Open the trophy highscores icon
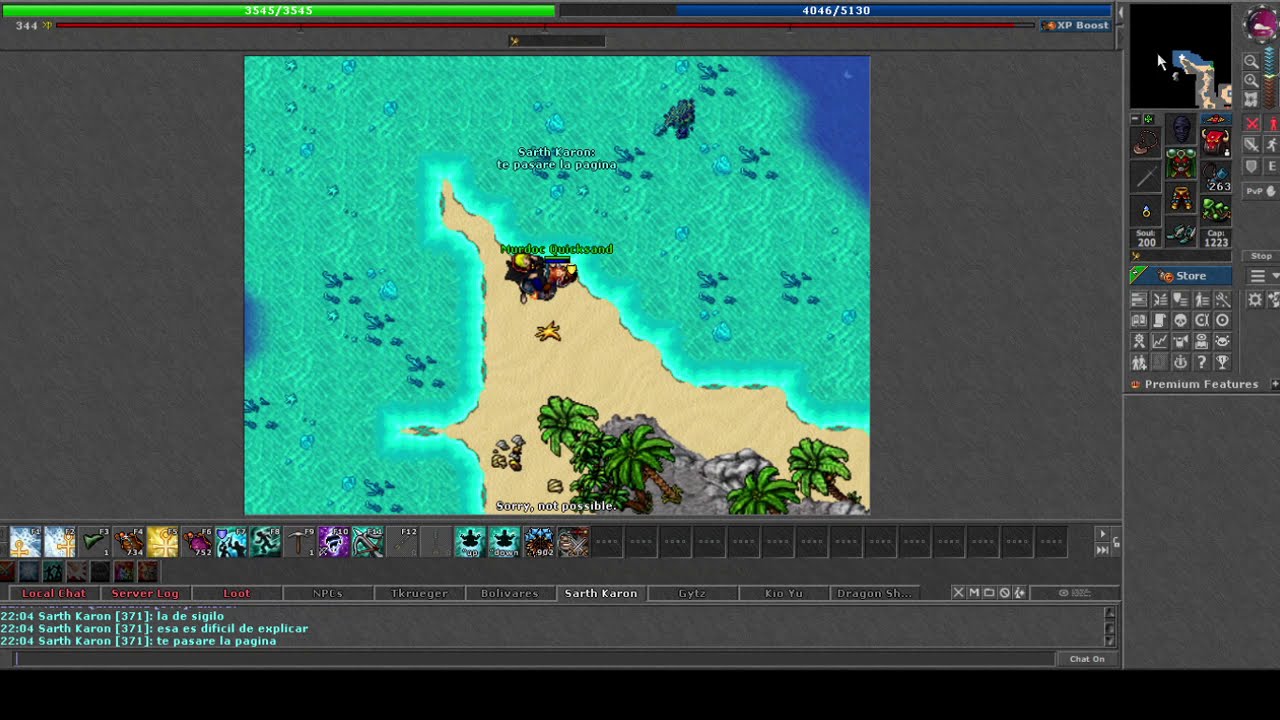Viewport: 1280px width, 720px height. point(1222,362)
